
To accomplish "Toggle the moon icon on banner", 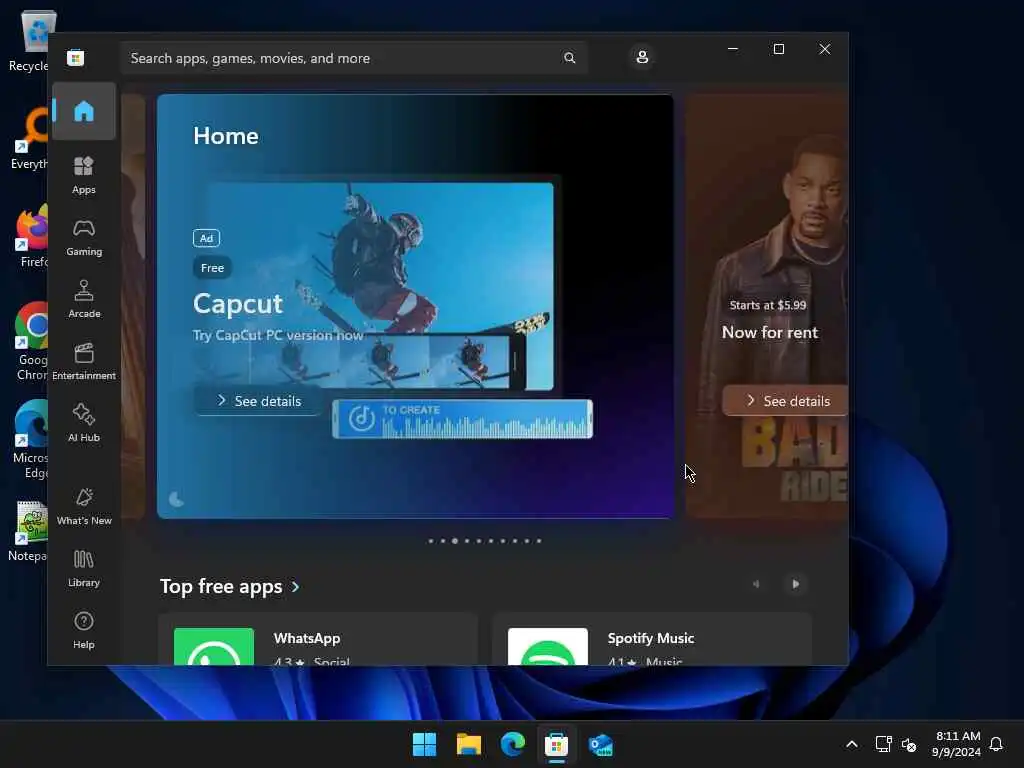I will point(176,500).
